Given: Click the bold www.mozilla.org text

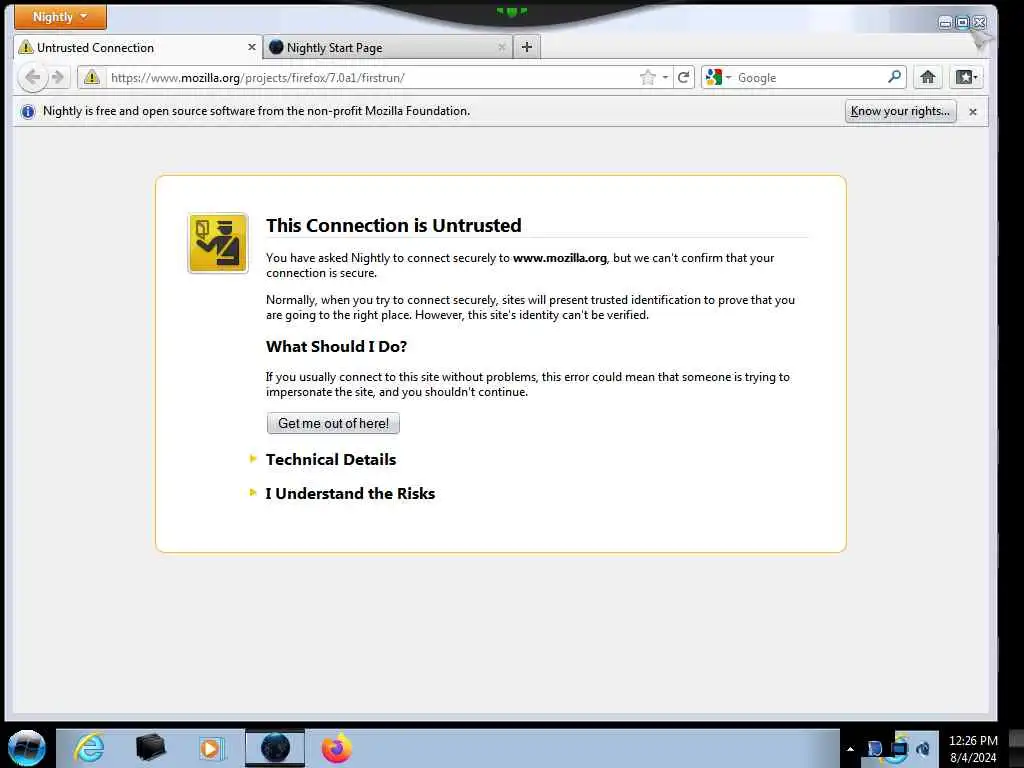Looking at the screenshot, I should [x=560, y=258].
